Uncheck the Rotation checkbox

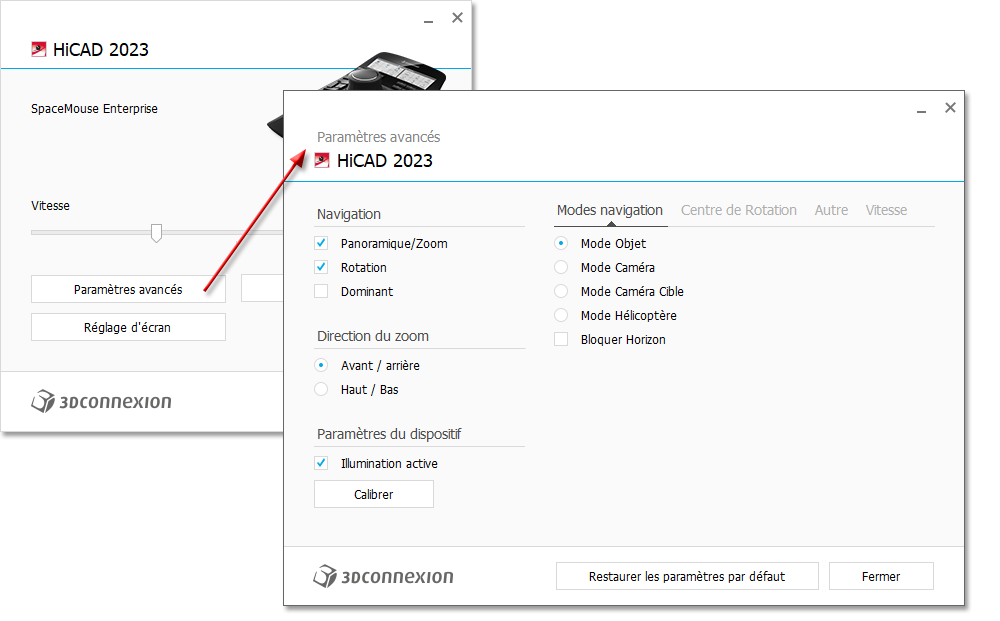pos(321,267)
